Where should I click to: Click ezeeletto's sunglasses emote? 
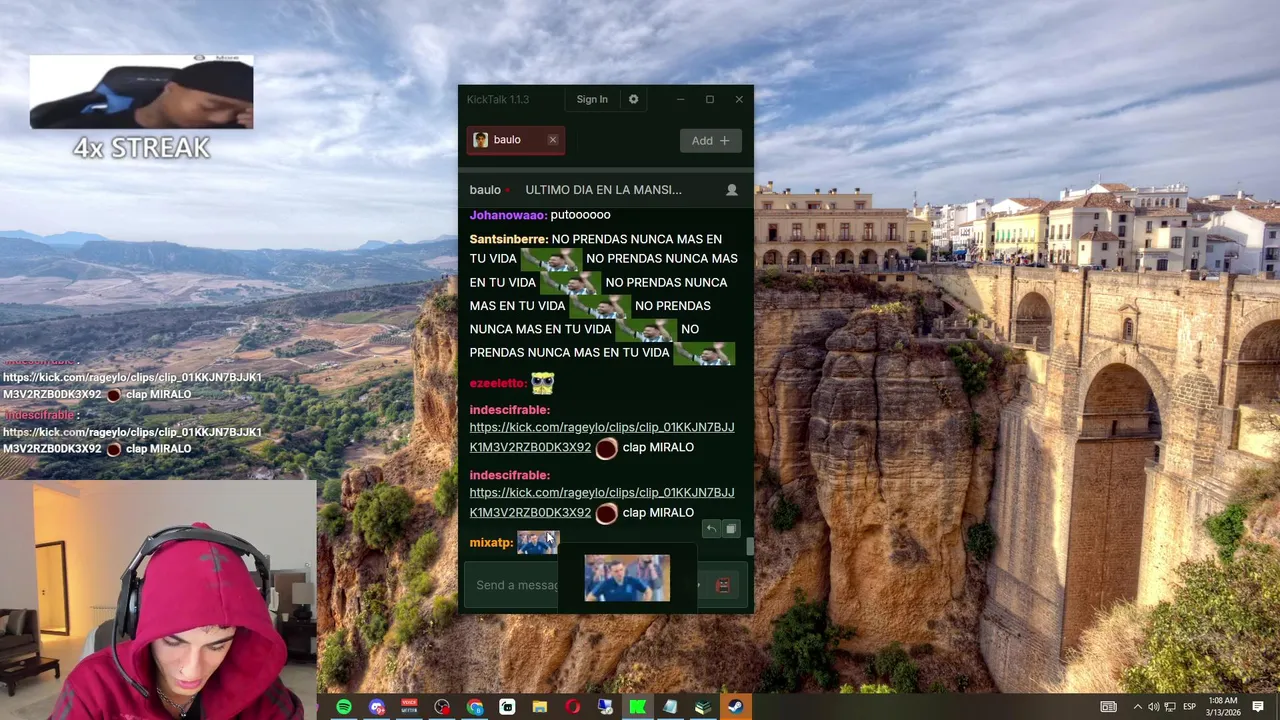pos(542,382)
